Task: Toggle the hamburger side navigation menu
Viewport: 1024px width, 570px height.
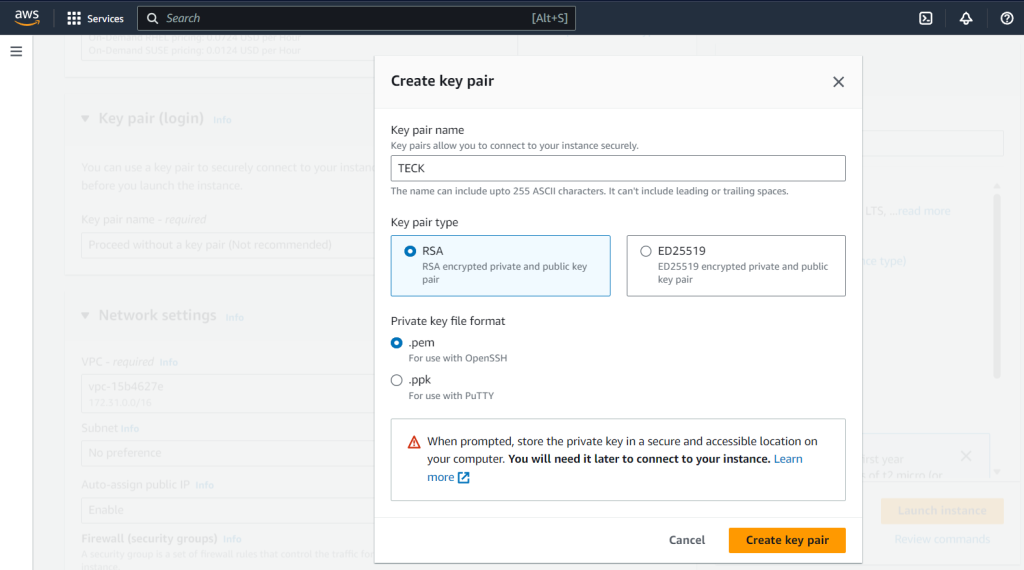Action: [x=16, y=51]
